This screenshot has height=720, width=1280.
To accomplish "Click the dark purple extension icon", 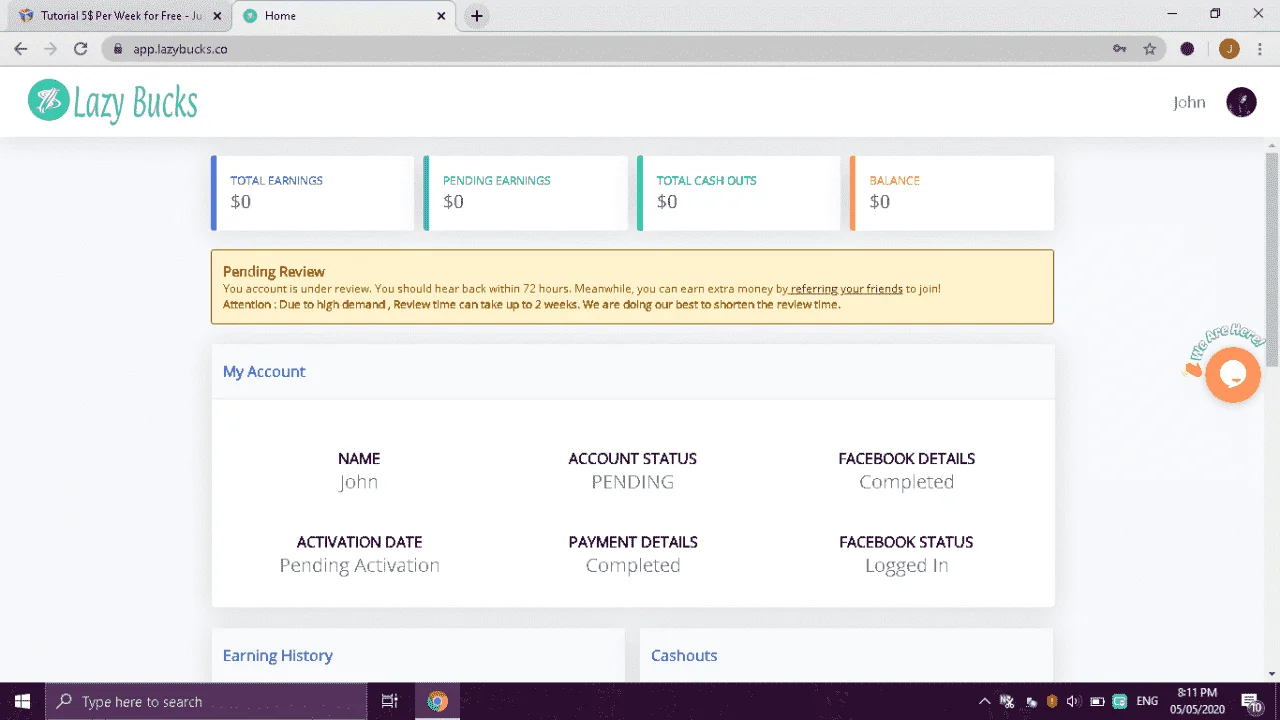I will pyautogui.click(x=1187, y=48).
